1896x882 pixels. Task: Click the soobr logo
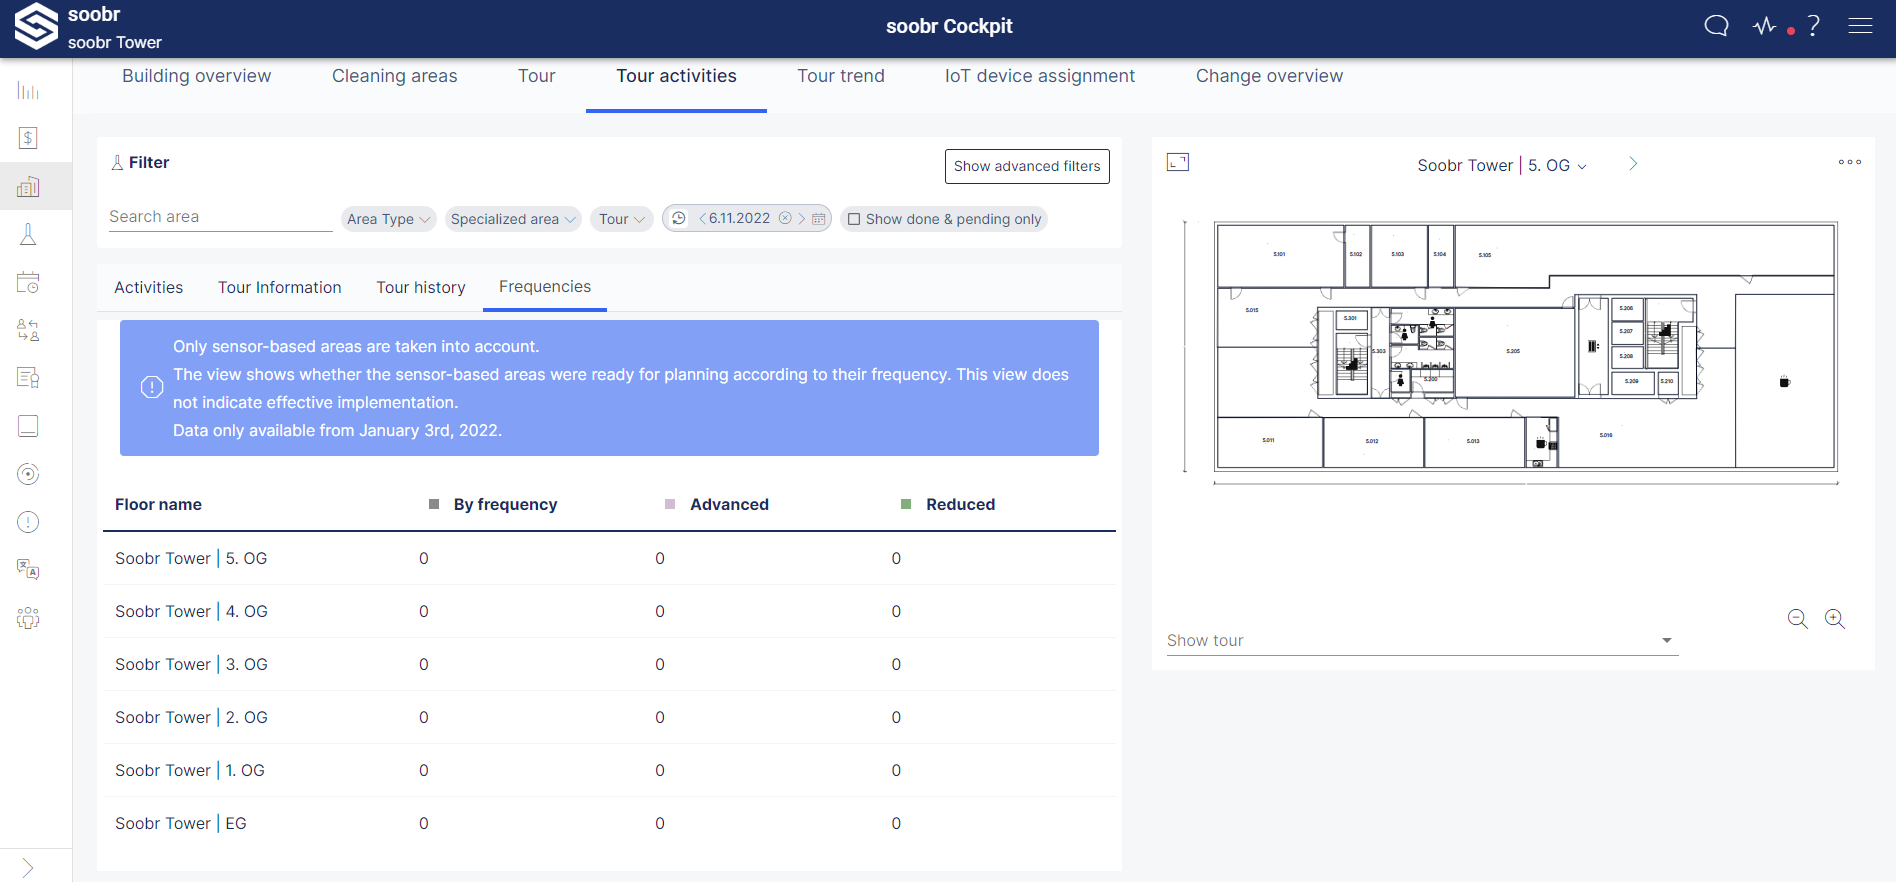(36, 26)
